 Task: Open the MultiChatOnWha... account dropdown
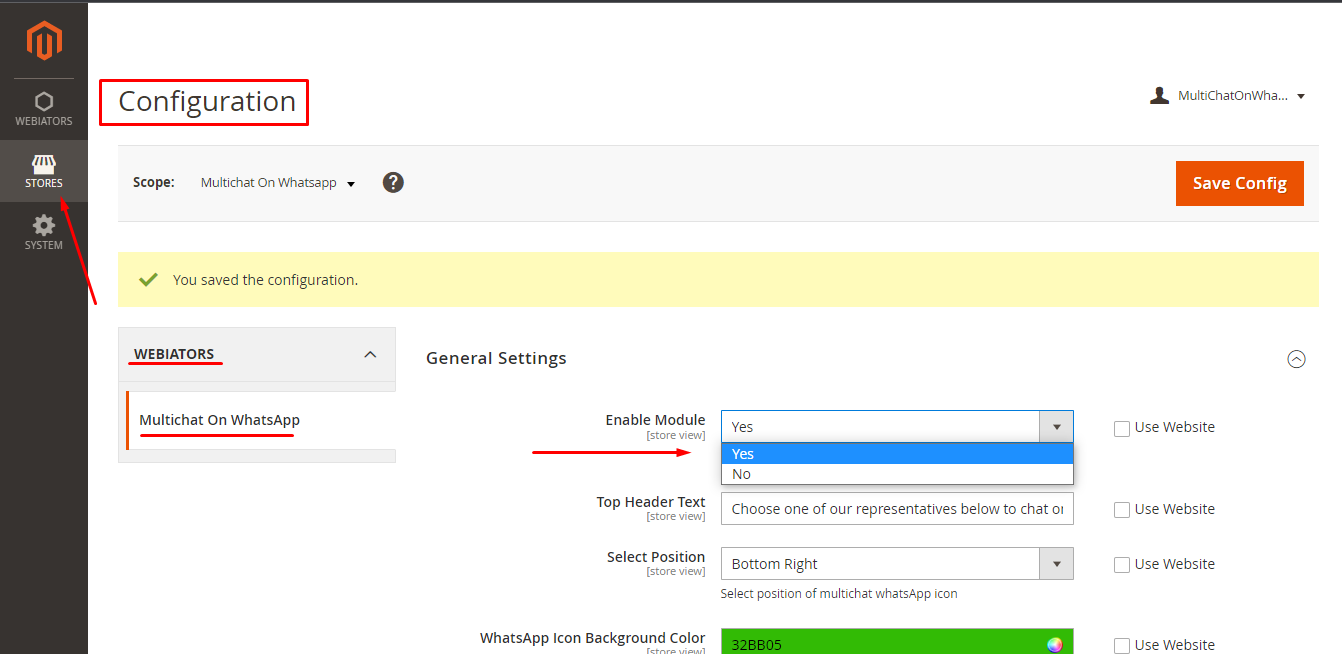click(x=1228, y=96)
